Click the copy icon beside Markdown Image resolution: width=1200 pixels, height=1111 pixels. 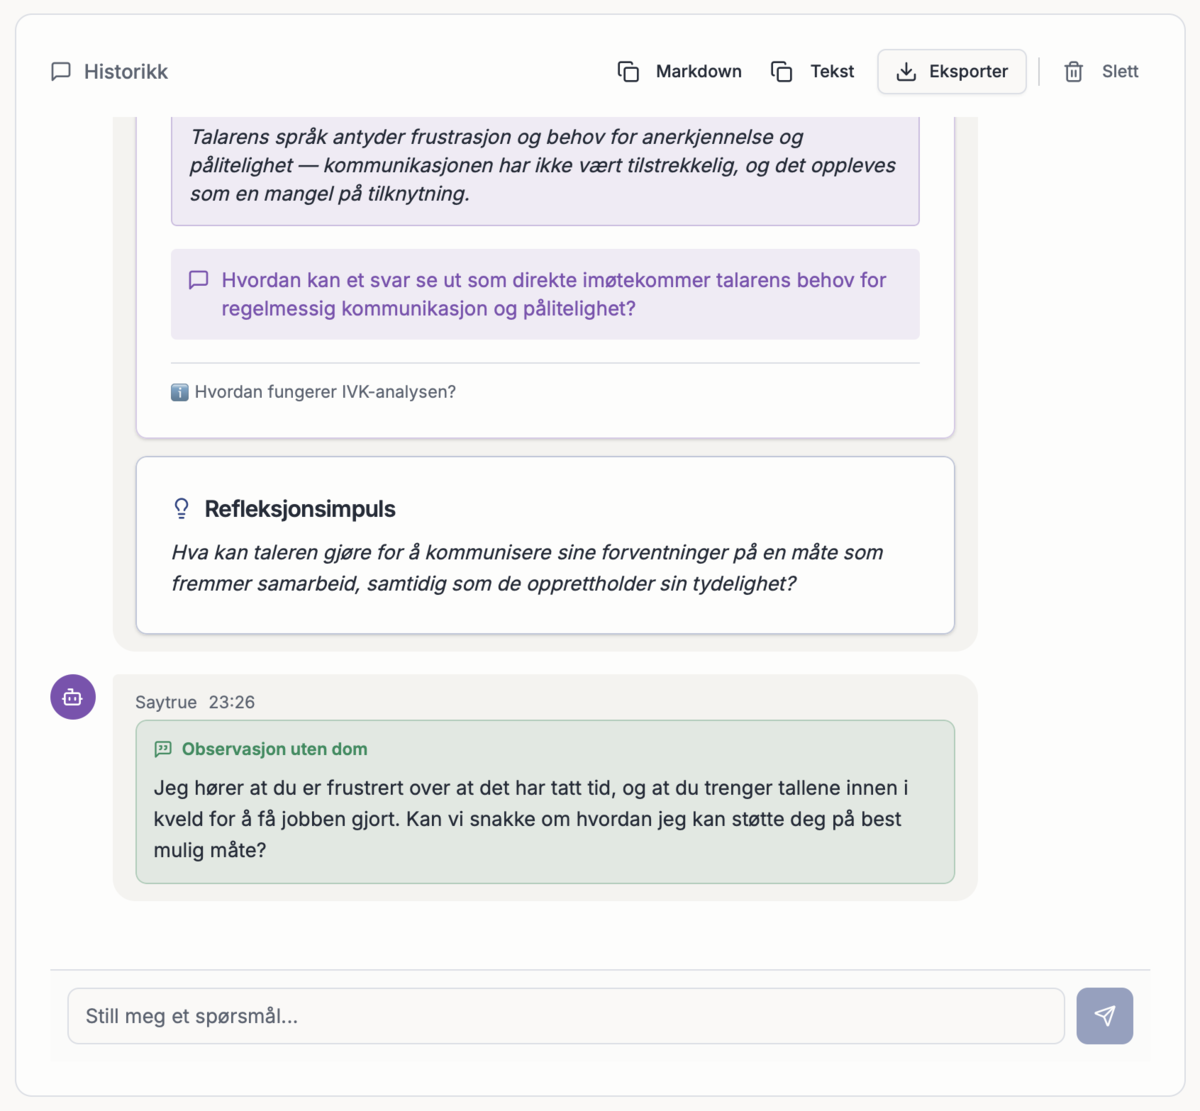click(x=628, y=72)
